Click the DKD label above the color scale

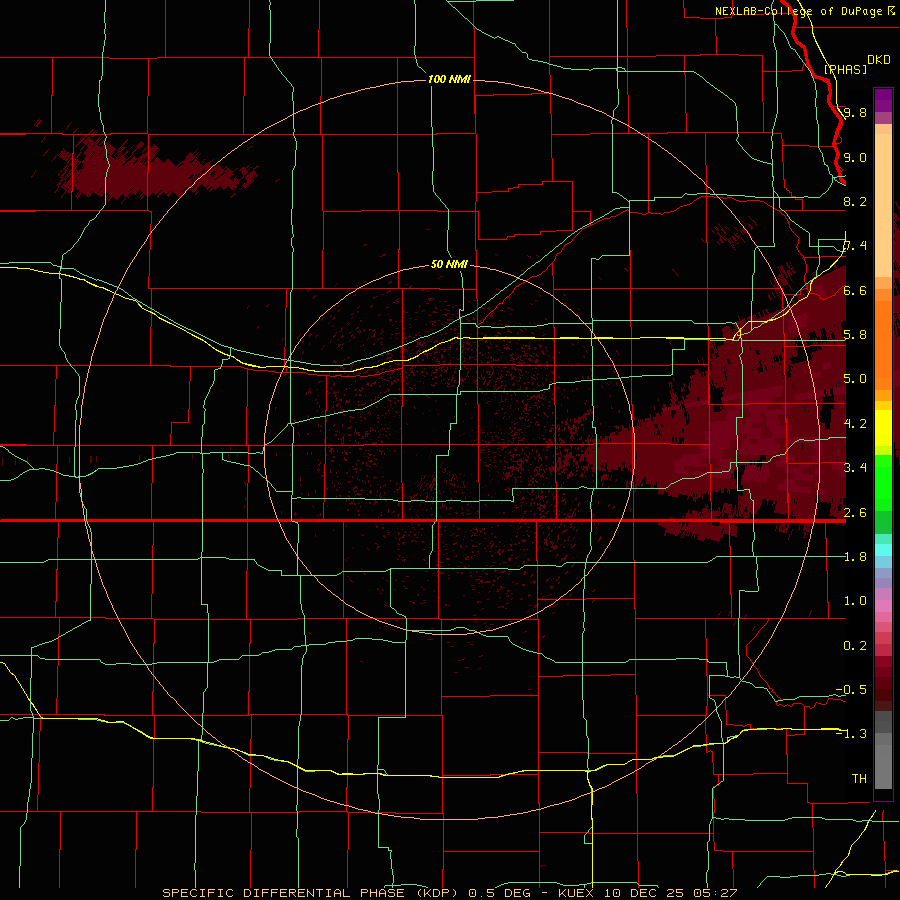point(879,60)
